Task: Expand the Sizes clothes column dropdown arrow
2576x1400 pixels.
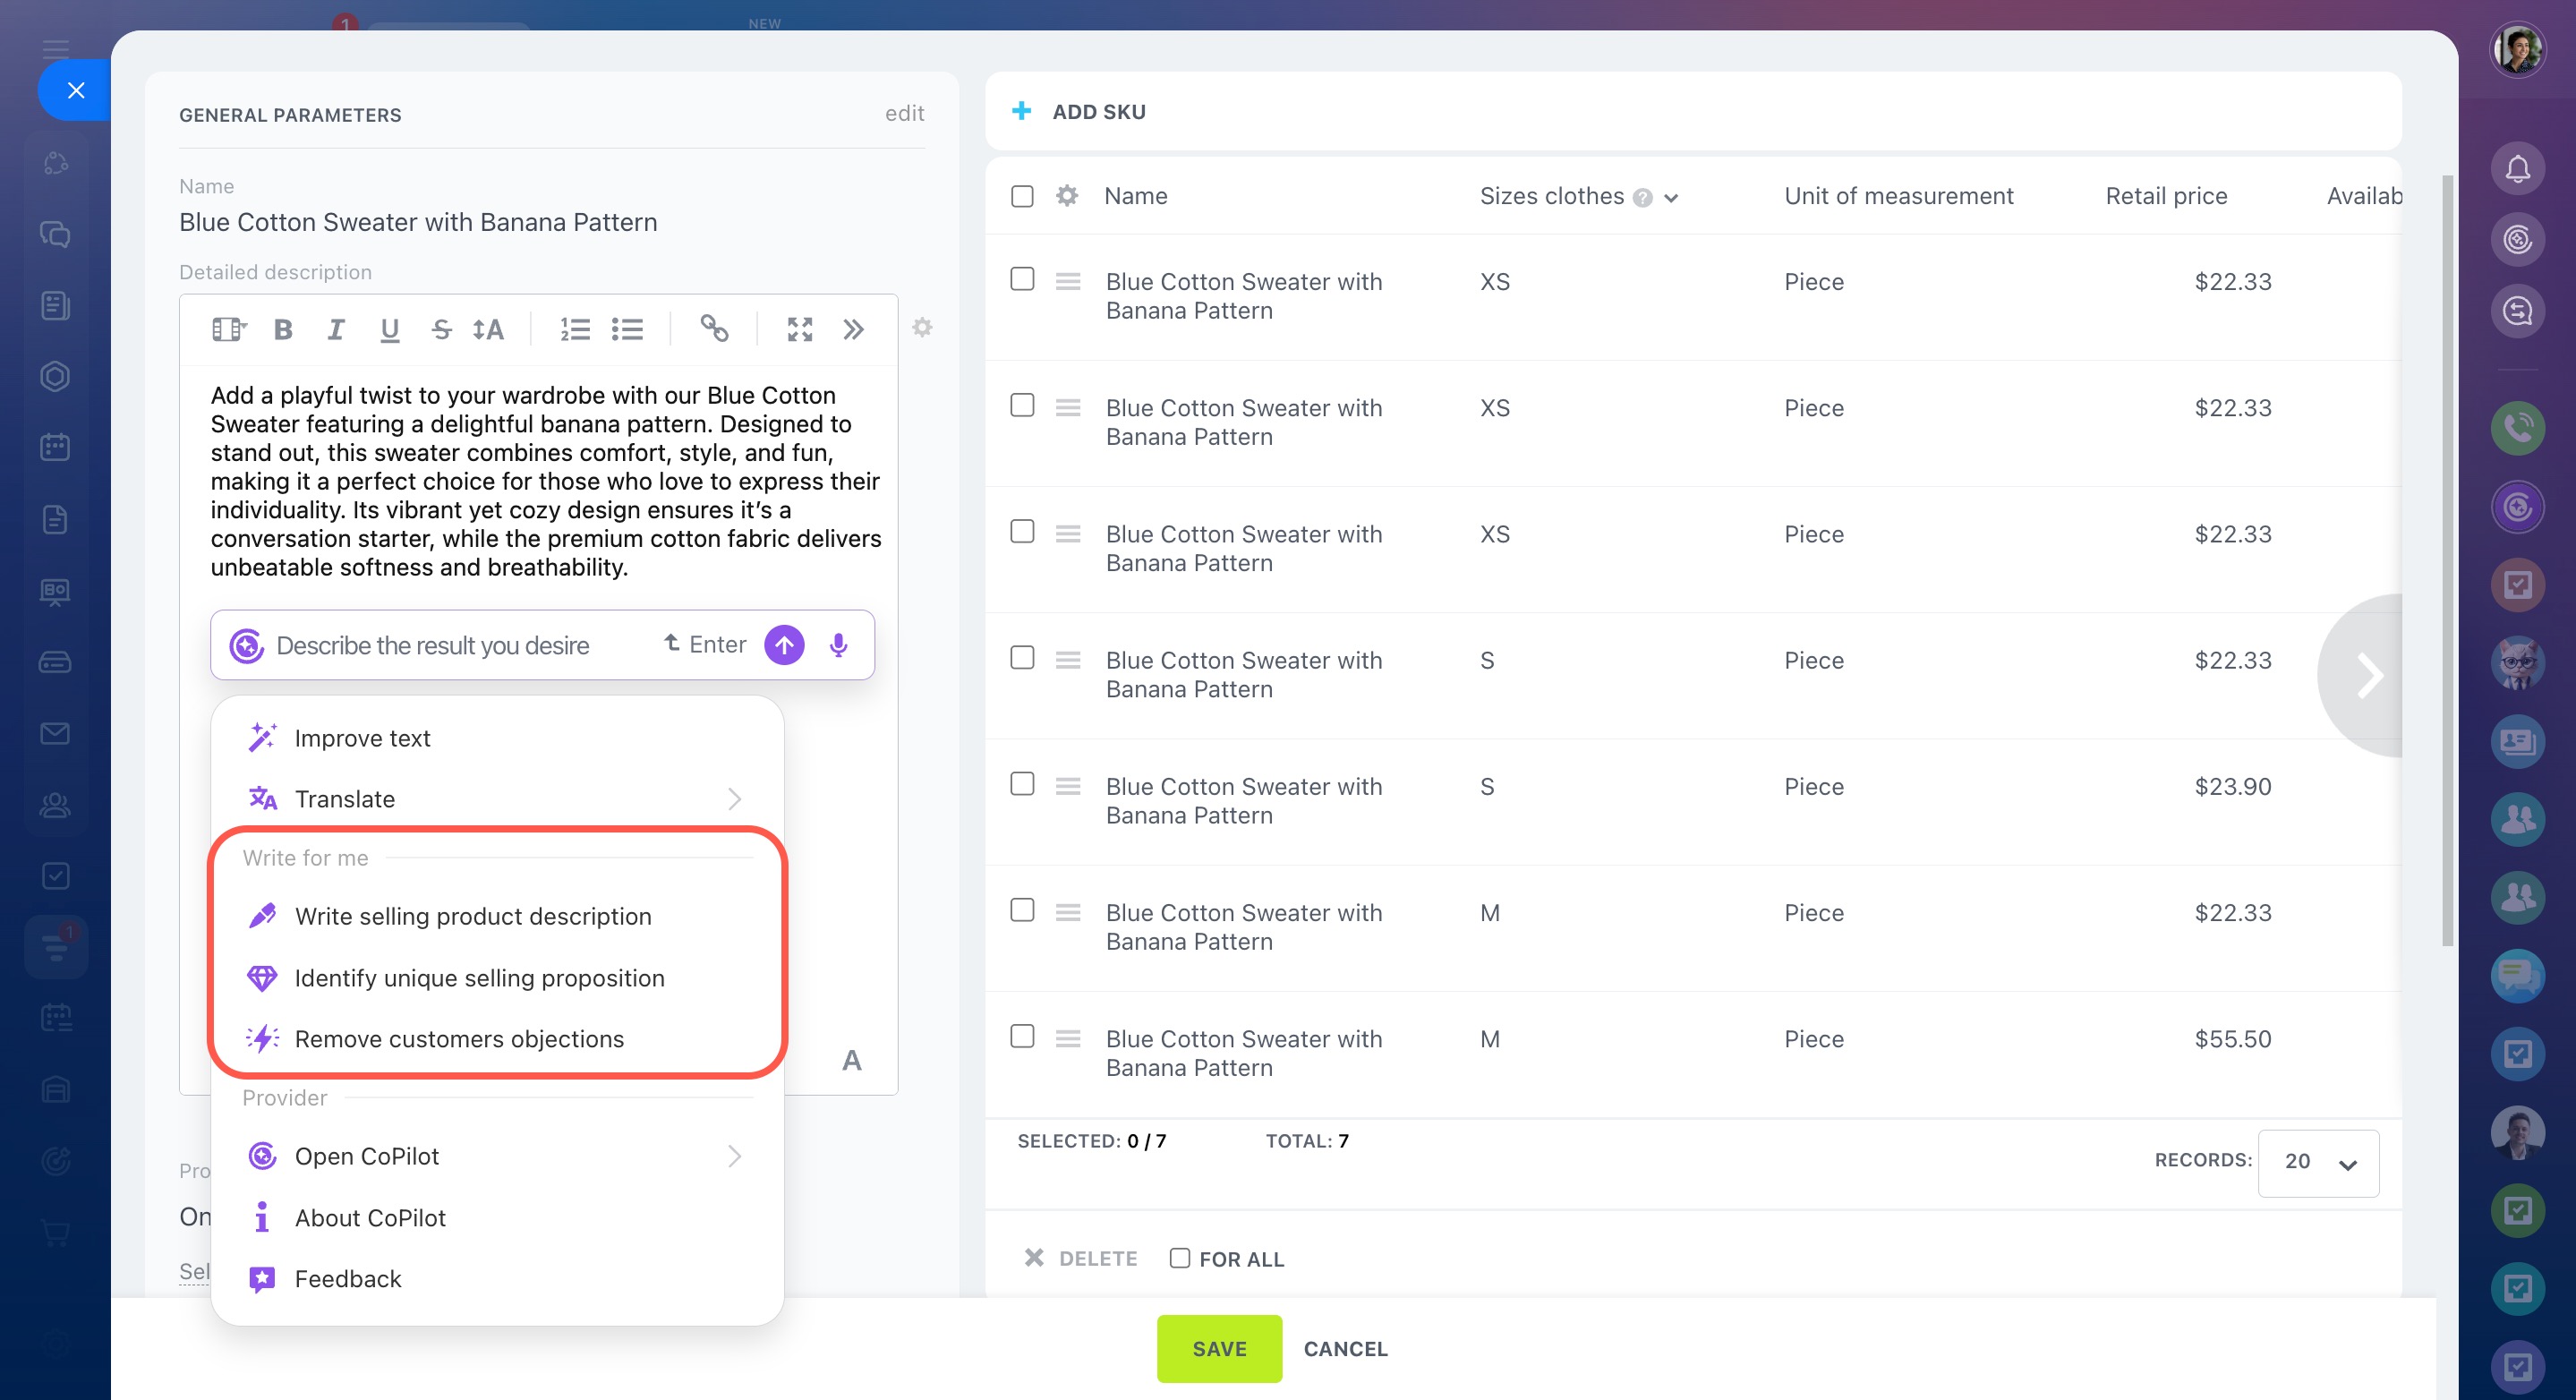Action: point(1671,198)
